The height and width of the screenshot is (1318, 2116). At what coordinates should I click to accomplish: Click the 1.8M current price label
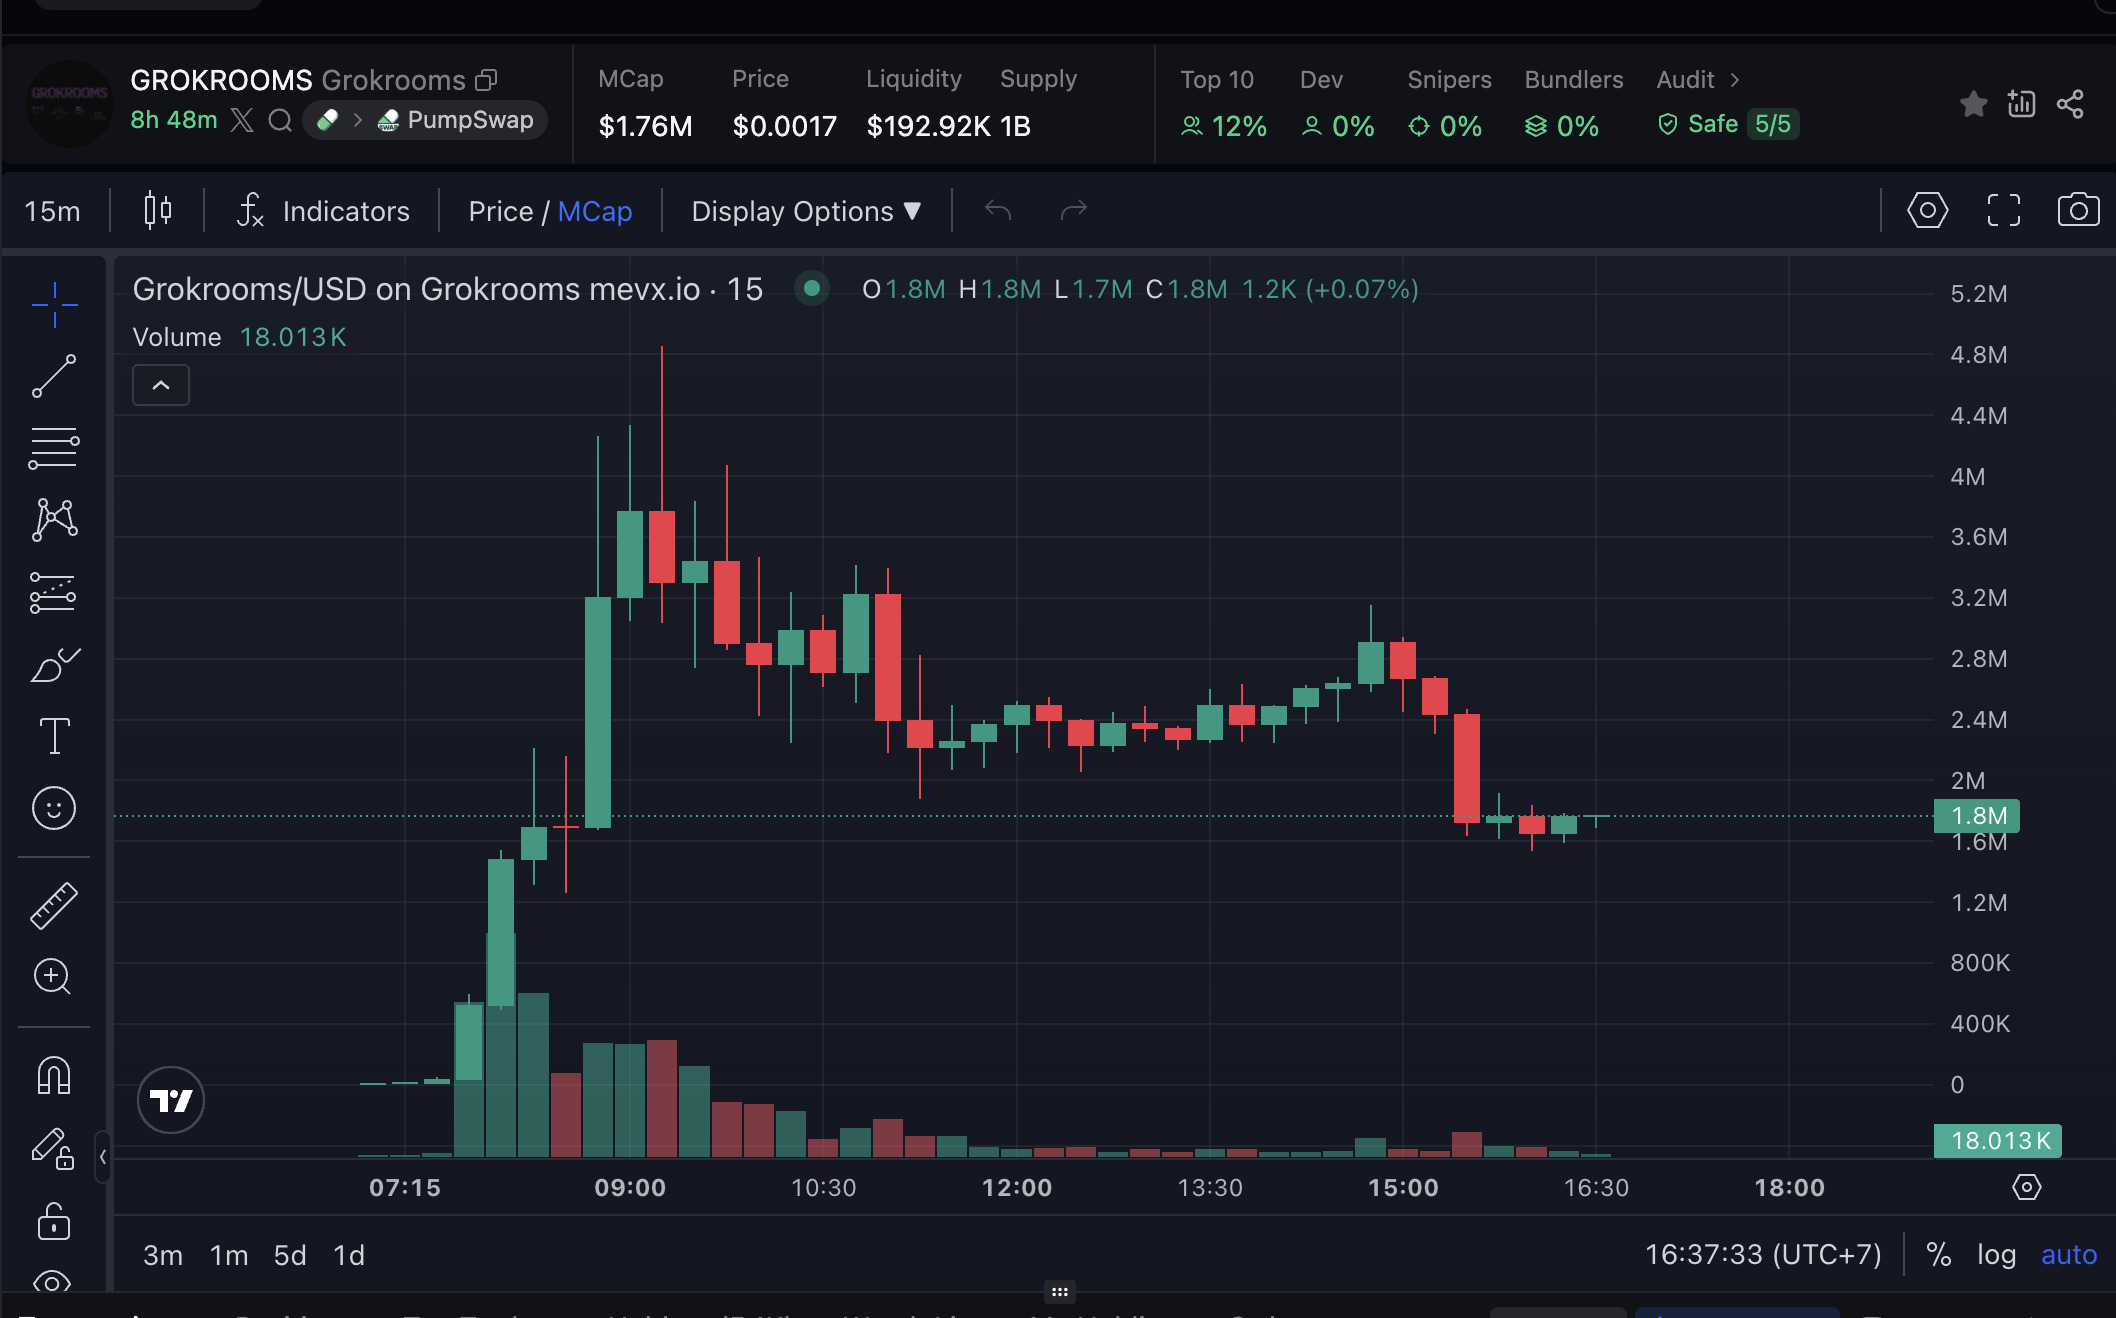tap(1977, 816)
